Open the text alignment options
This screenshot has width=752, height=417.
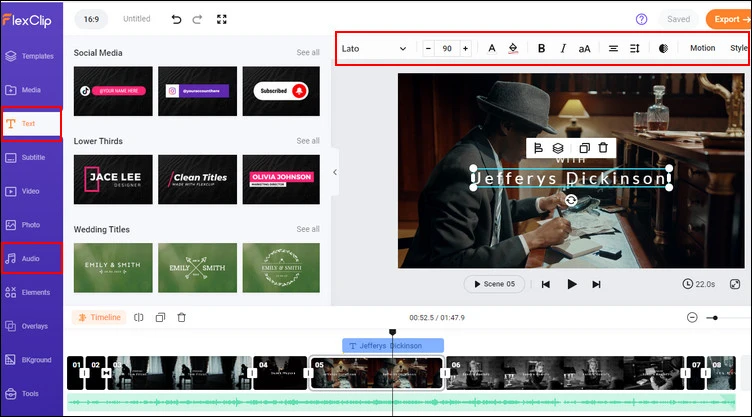click(613, 48)
